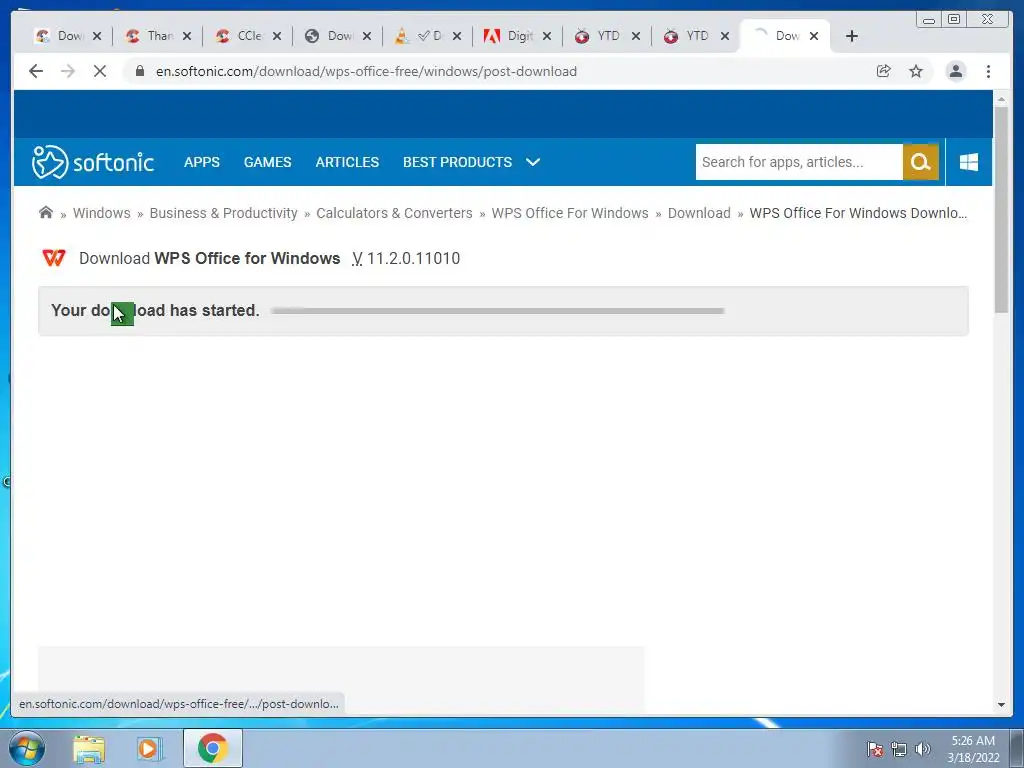Open WPS Office For Windows breadcrumb

click(x=570, y=213)
